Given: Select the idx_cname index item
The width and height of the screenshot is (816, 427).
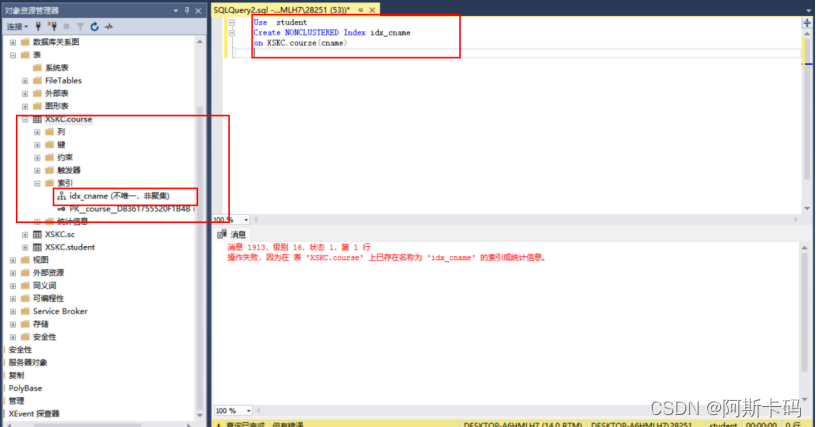Looking at the screenshot, I should [x=119, y=196].
